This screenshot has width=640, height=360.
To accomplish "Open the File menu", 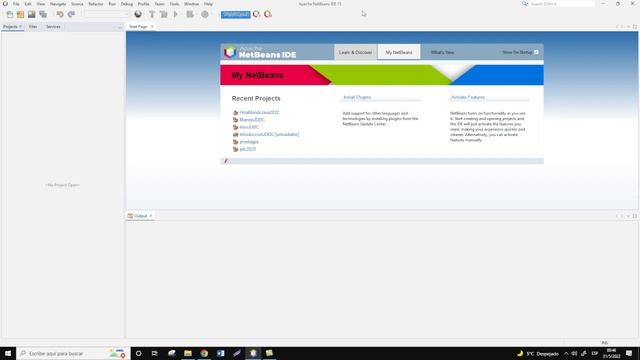I will [x=16, y=4].
